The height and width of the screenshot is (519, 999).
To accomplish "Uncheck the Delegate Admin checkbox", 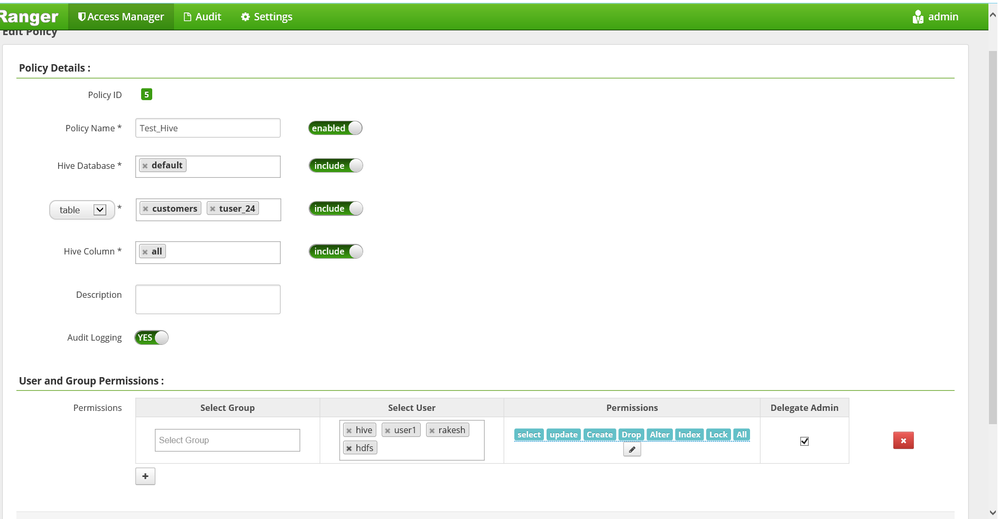I will 804,441.
